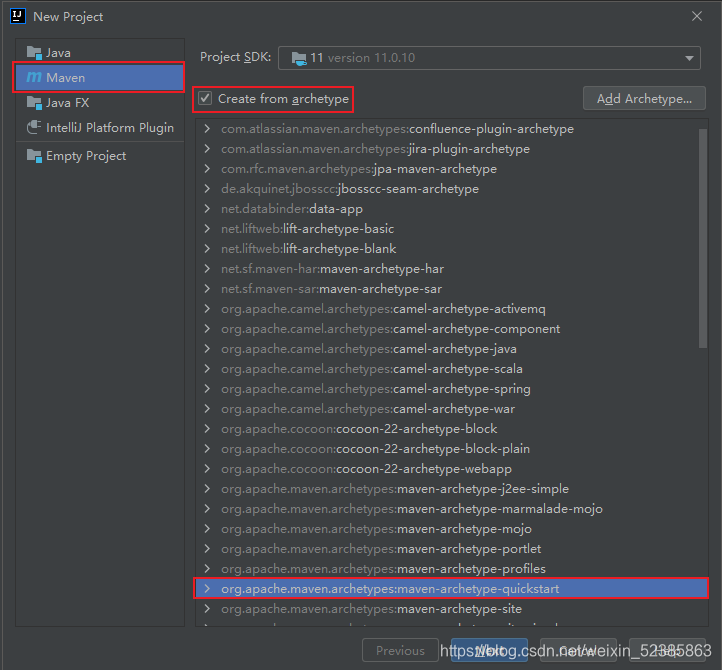722x670 pixels.
Task: Select Empty Project type
Action: point(100,156)
